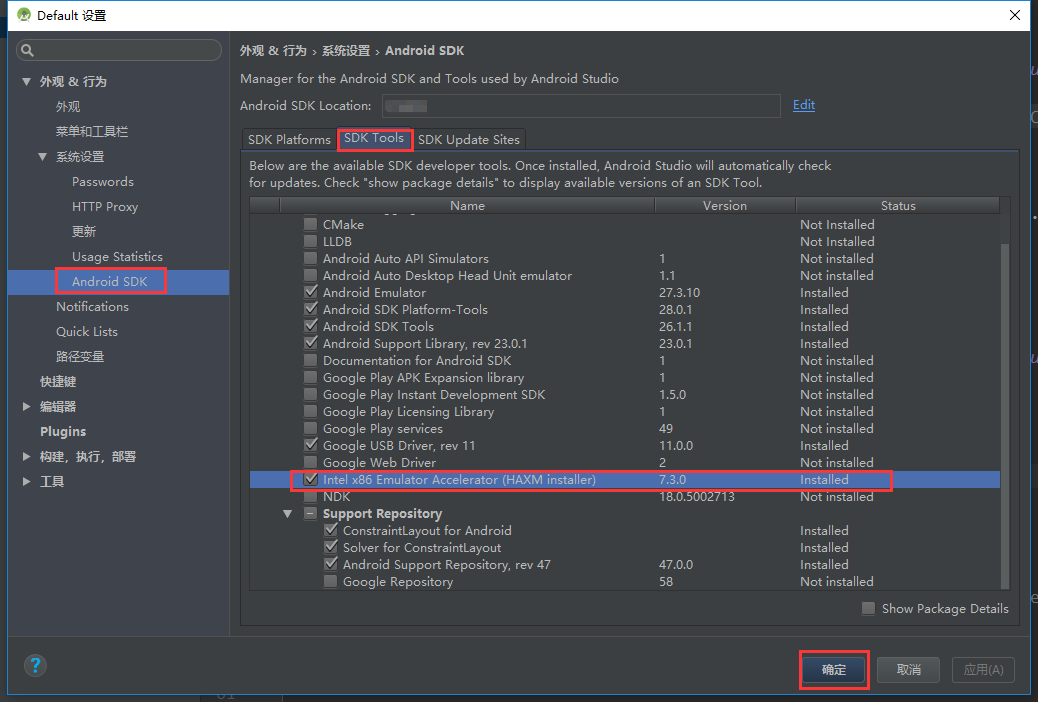Toggle Google USB Driver checkbox
The height and width of the screenshot is (702, 1038).
coord(310,445)
